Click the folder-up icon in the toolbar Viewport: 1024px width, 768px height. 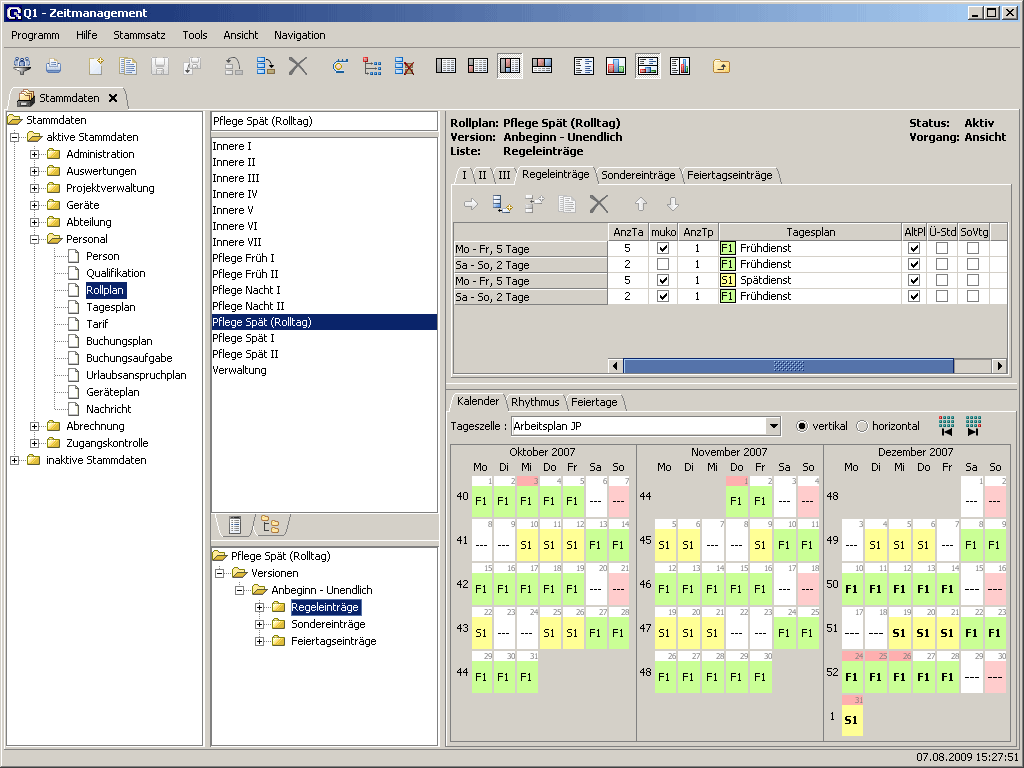click(721, 66)
